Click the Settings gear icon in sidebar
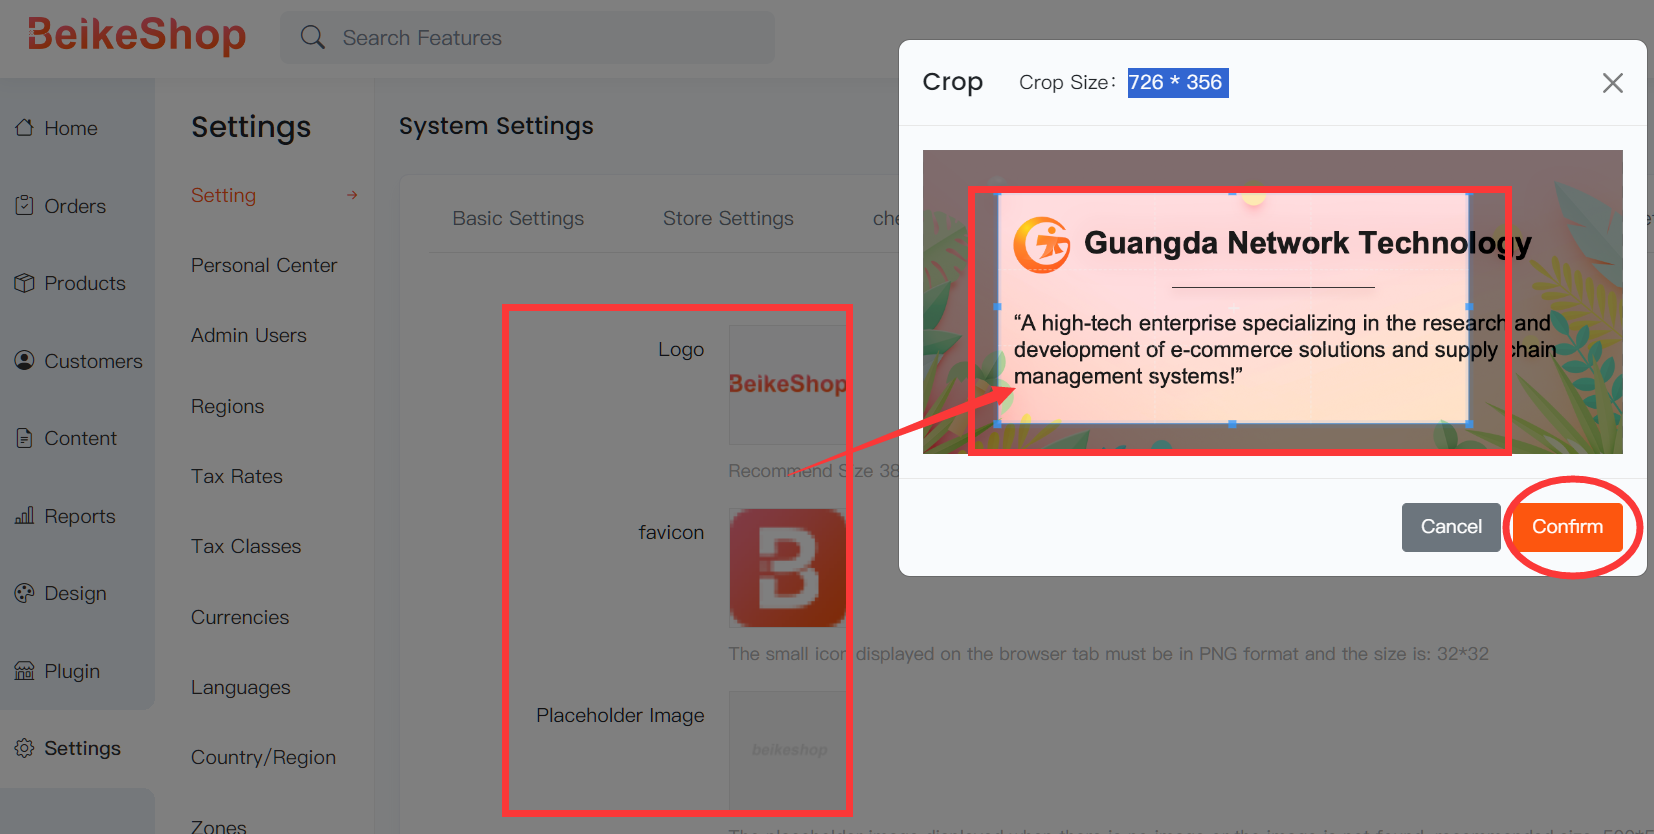The image size is (1654, 834). pos(24,748)
